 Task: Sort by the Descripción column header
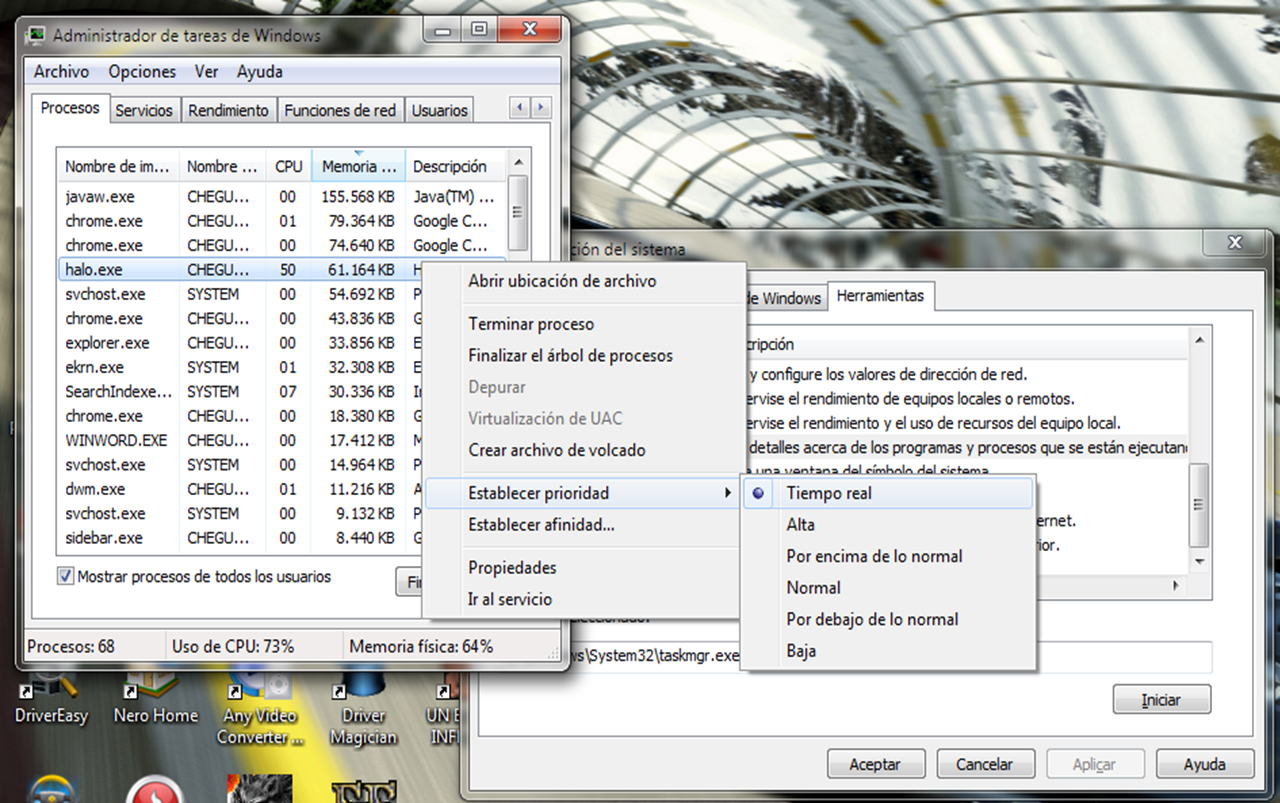(x=456, y=166)
